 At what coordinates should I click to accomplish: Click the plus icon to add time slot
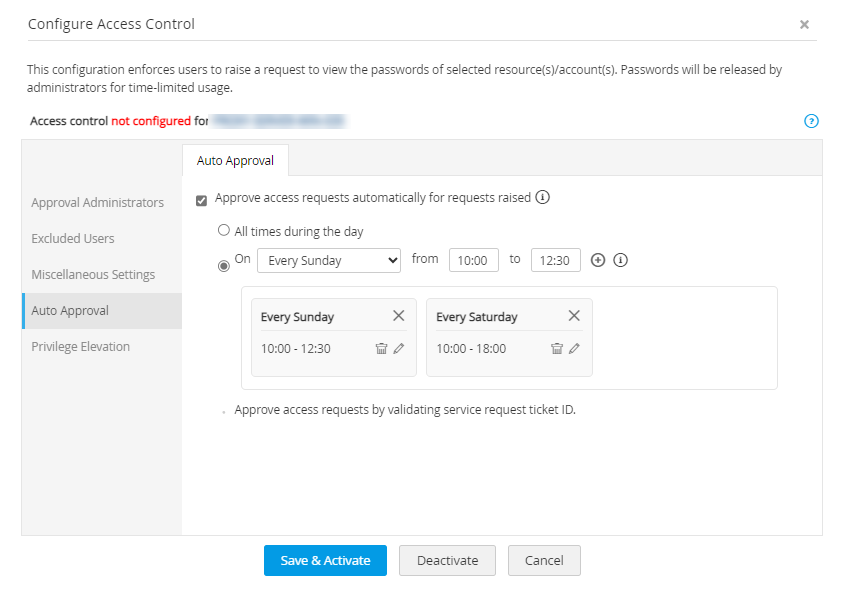click(598, 260)
